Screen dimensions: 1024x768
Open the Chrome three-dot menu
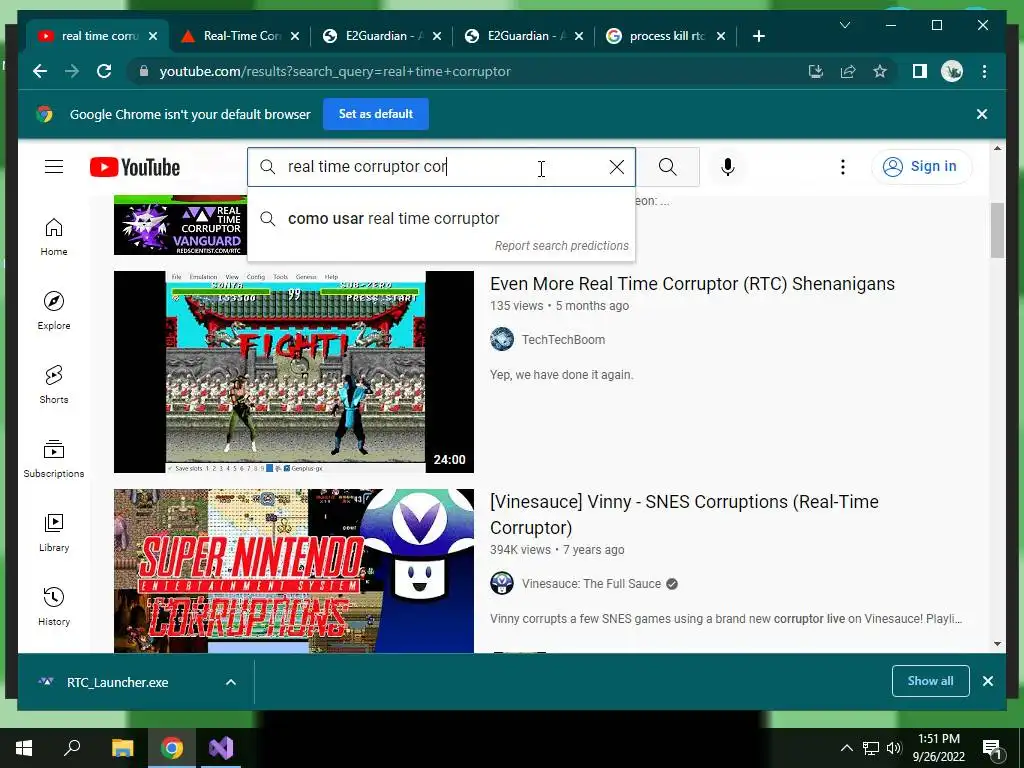pos(984,71)
